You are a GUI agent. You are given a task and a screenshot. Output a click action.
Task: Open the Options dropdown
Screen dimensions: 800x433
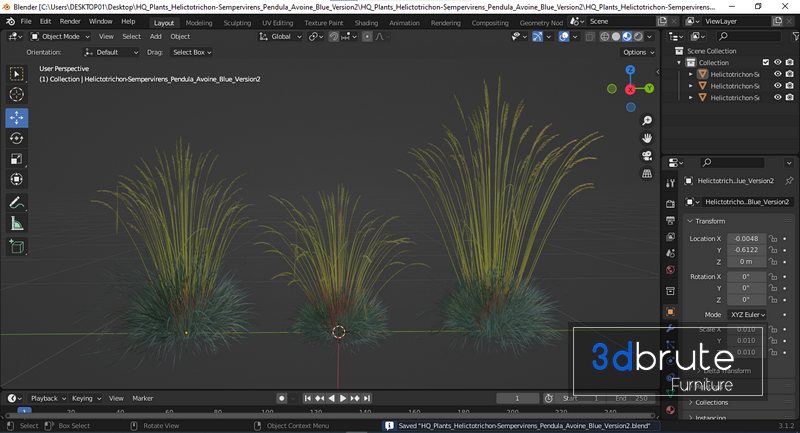(638, 52)
